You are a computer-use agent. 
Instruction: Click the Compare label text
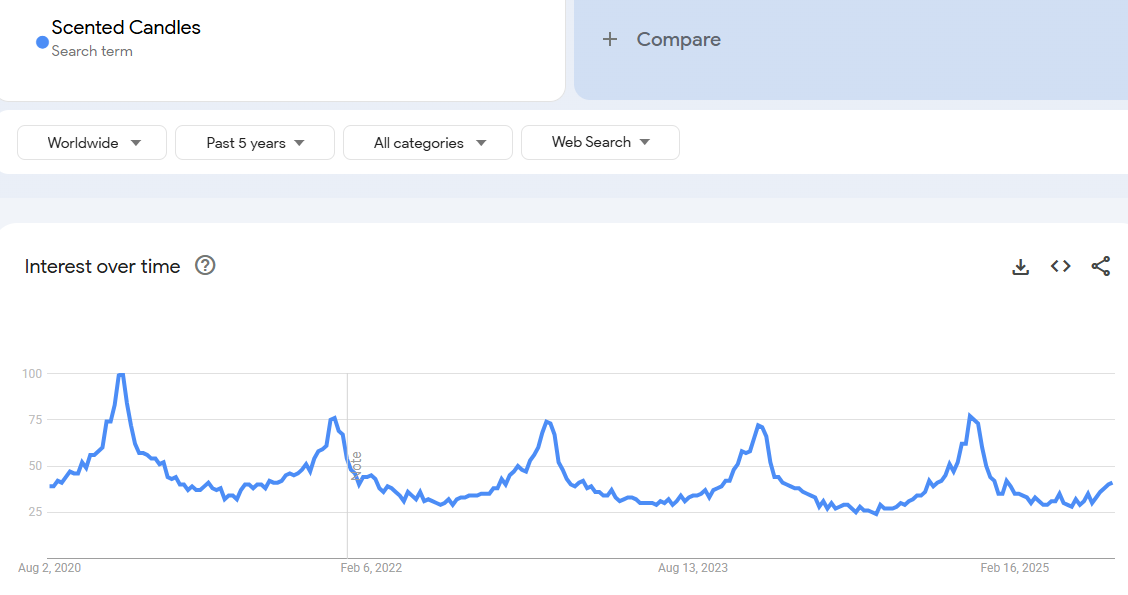coord(678,40)
